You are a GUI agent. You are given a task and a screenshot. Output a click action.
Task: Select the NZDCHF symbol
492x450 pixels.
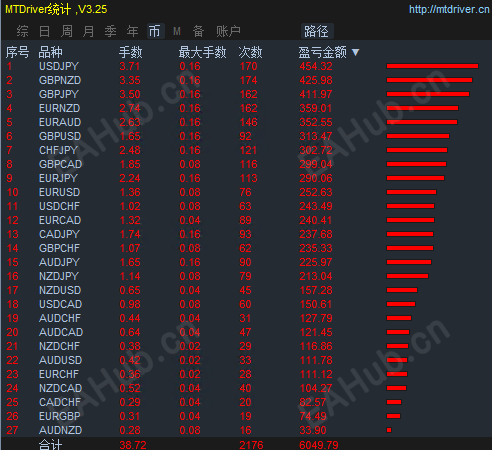tap(59, 346)
